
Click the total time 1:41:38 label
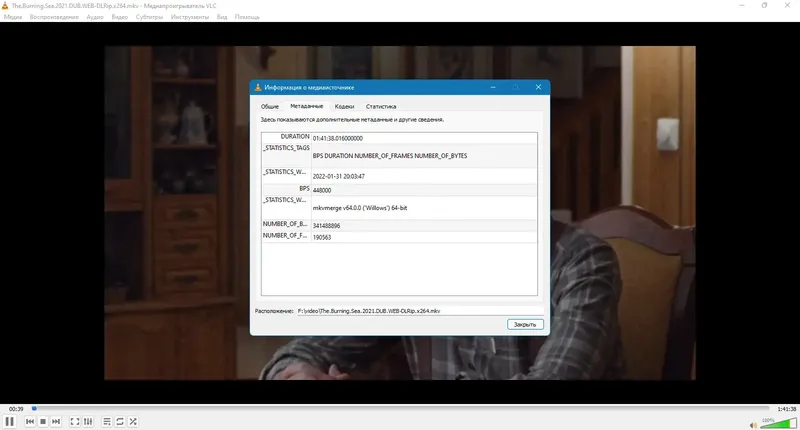786,409
